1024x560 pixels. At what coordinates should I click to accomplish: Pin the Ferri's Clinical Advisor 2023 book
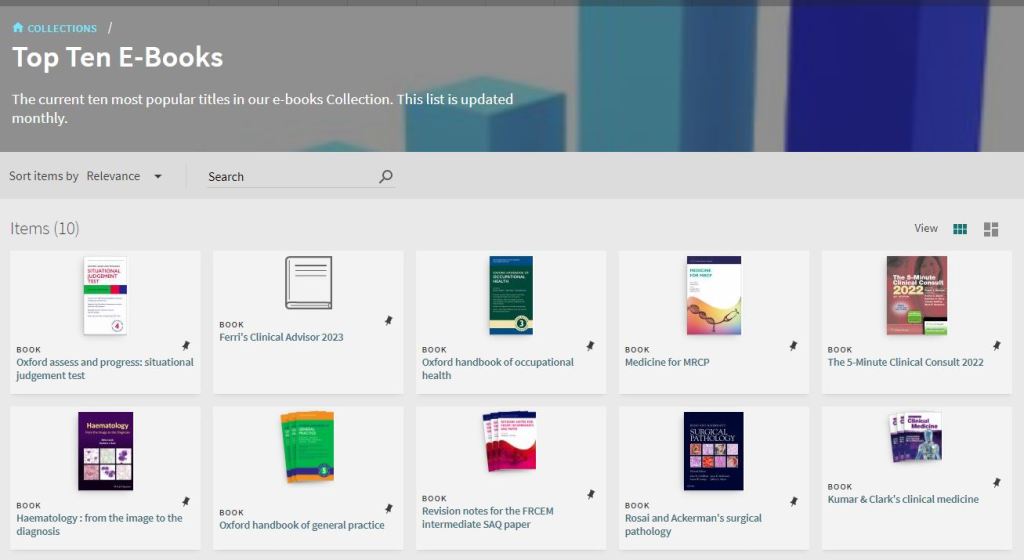(x=388, y=321)
